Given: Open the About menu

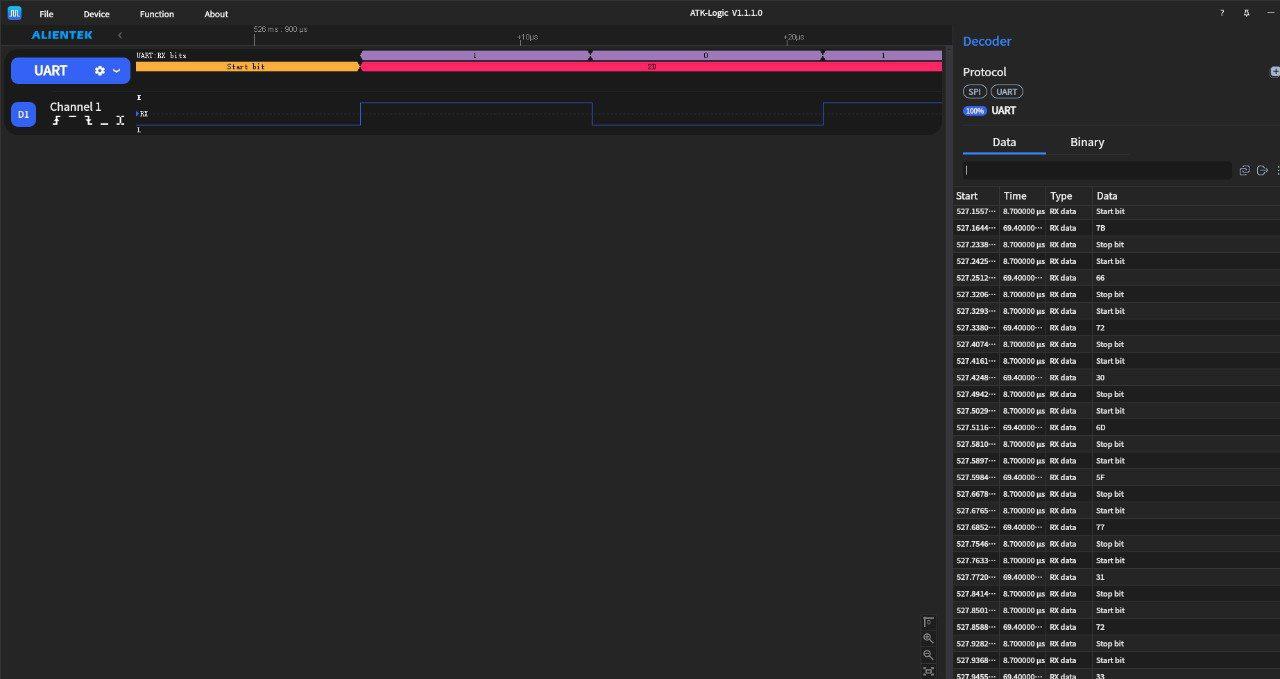Looking at the screenshot, I should click(216, 14).
